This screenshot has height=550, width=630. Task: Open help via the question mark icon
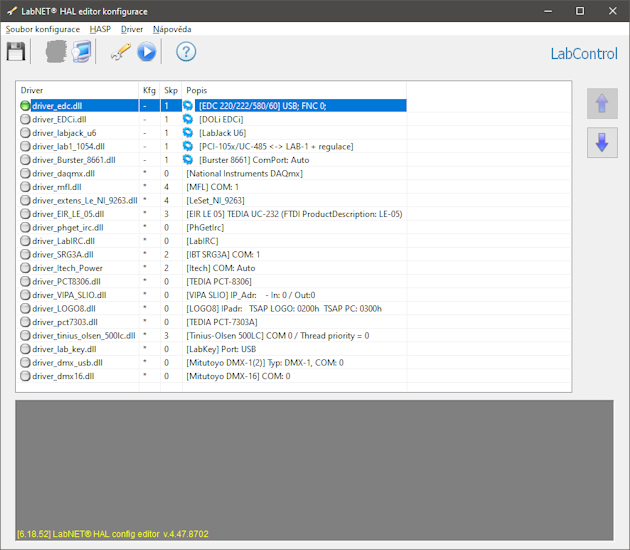click(186, 52)
